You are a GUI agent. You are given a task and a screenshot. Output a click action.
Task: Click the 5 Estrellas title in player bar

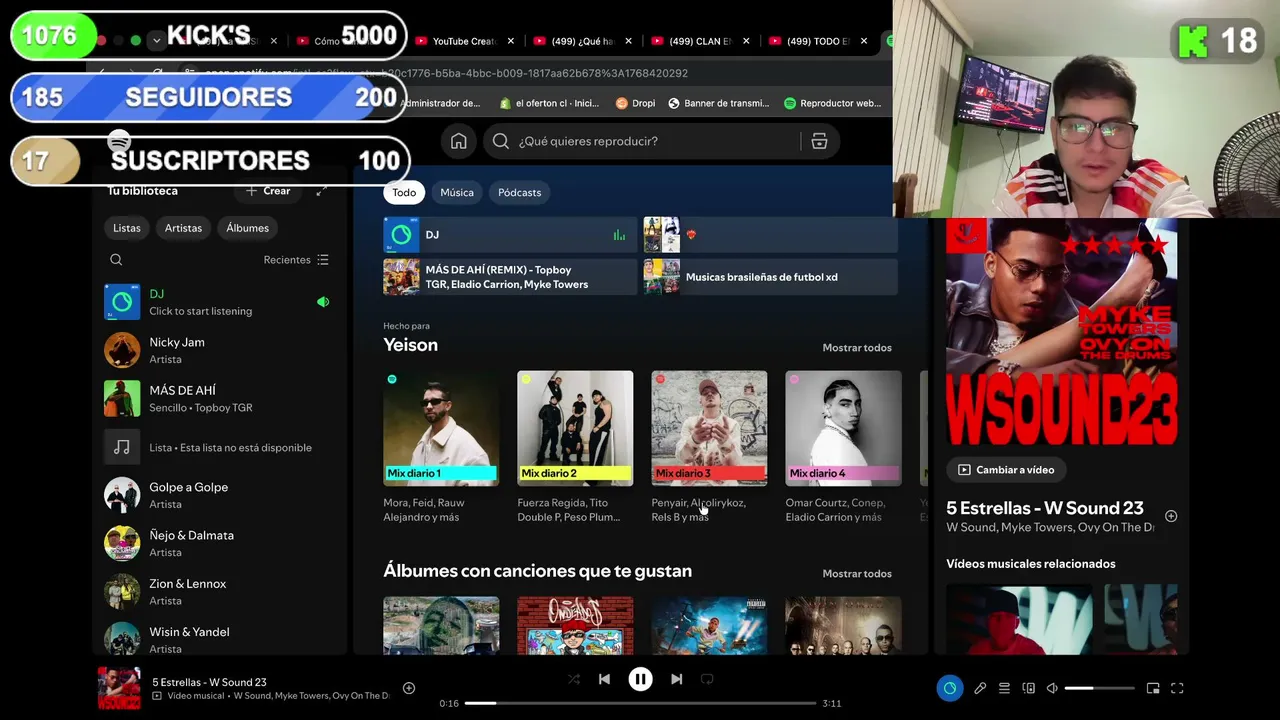click(209, 682)
